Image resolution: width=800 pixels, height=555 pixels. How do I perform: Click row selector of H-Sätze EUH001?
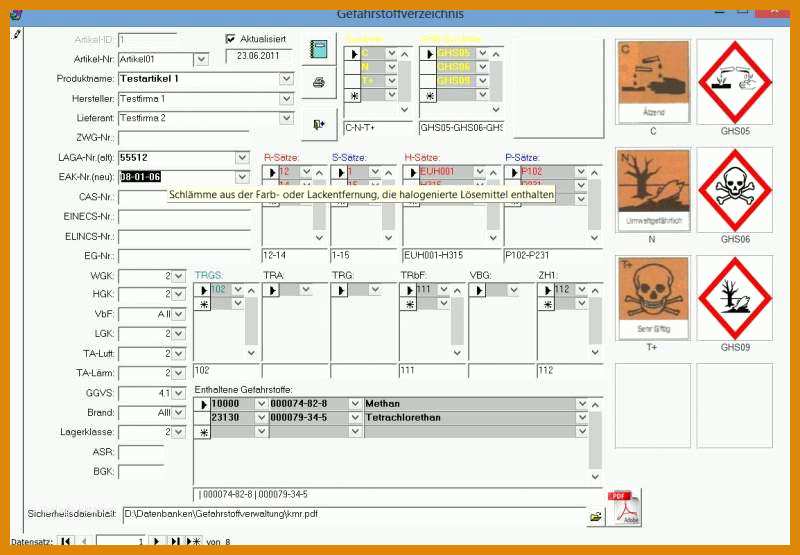pos(412,172)
